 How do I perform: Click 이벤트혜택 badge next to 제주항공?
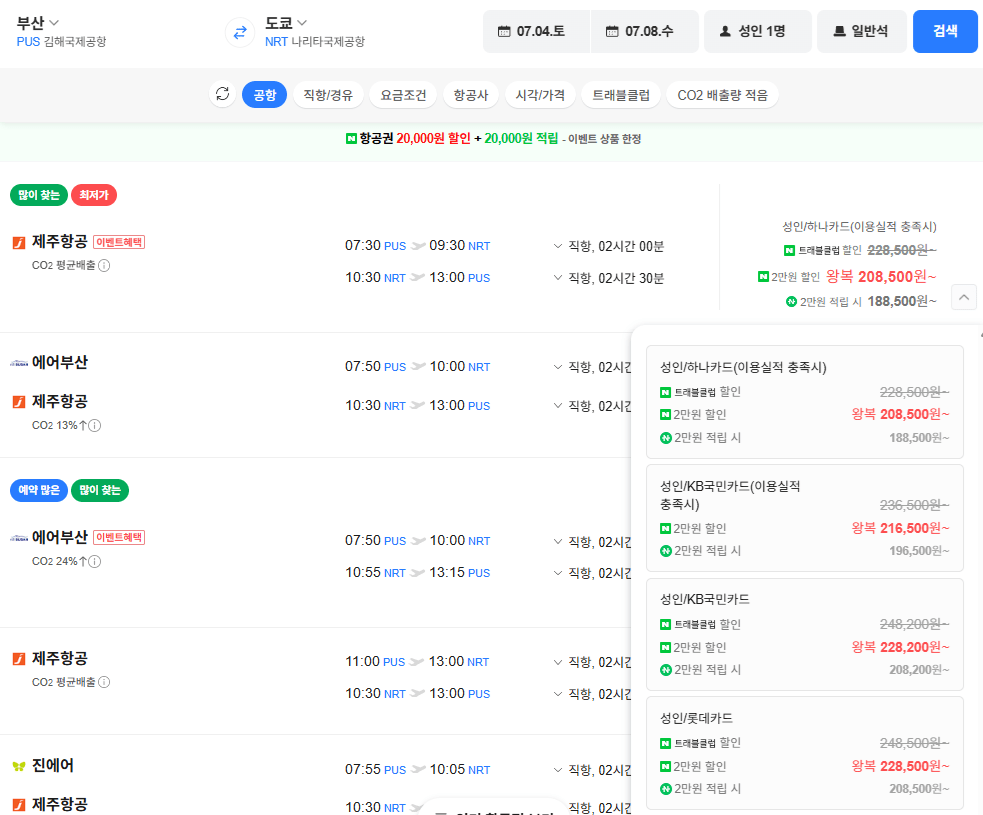[x=119, y=242]
